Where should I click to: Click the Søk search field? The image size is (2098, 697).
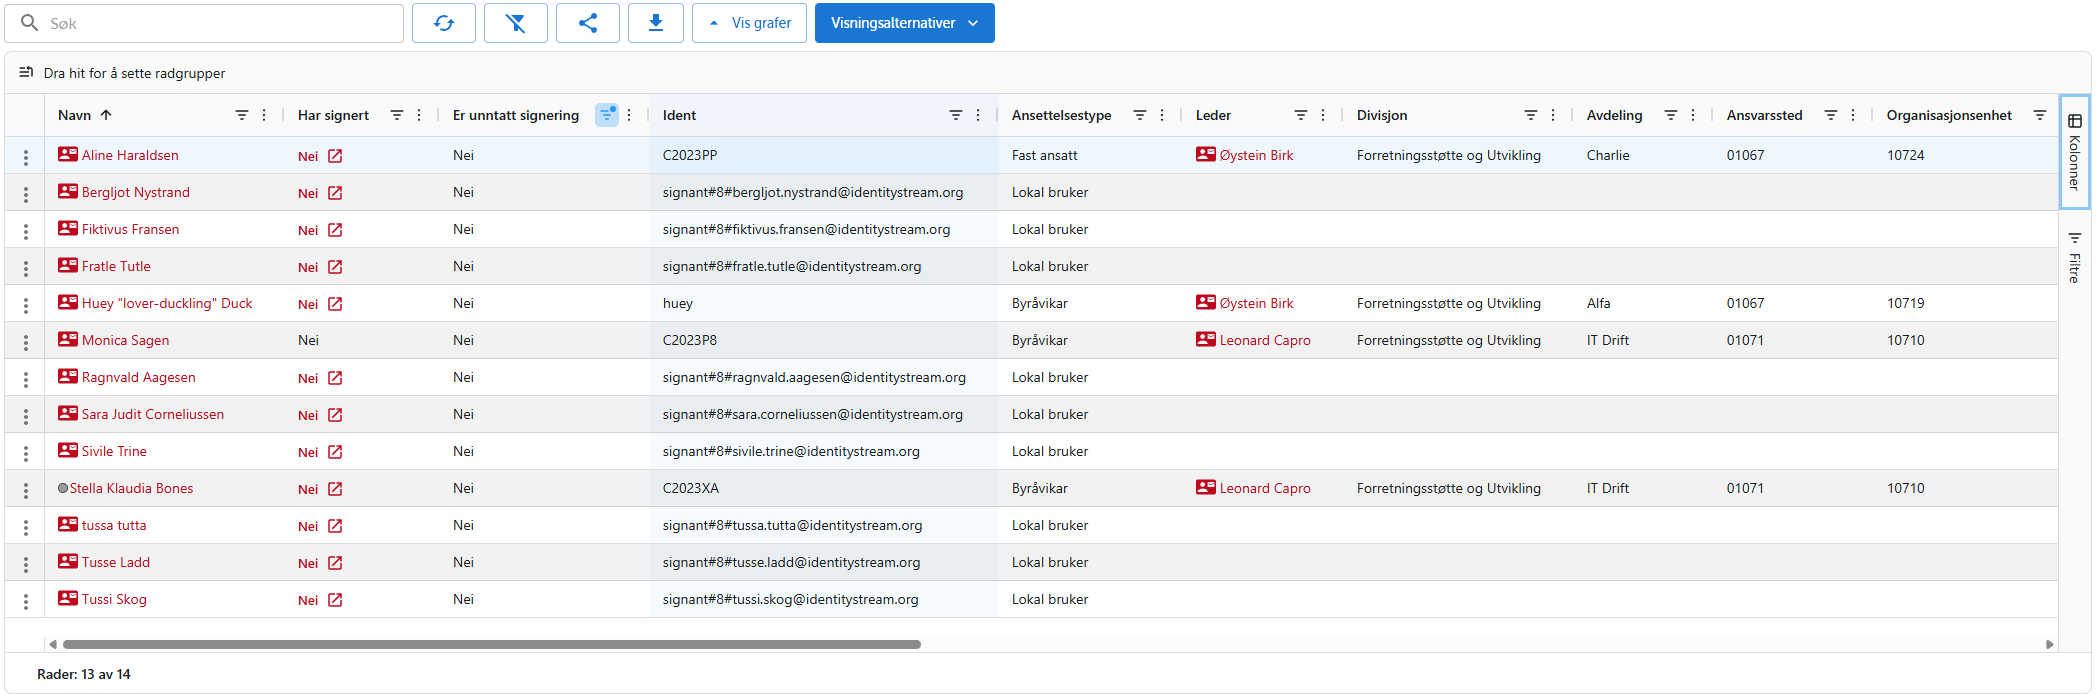tap(220, 23)
